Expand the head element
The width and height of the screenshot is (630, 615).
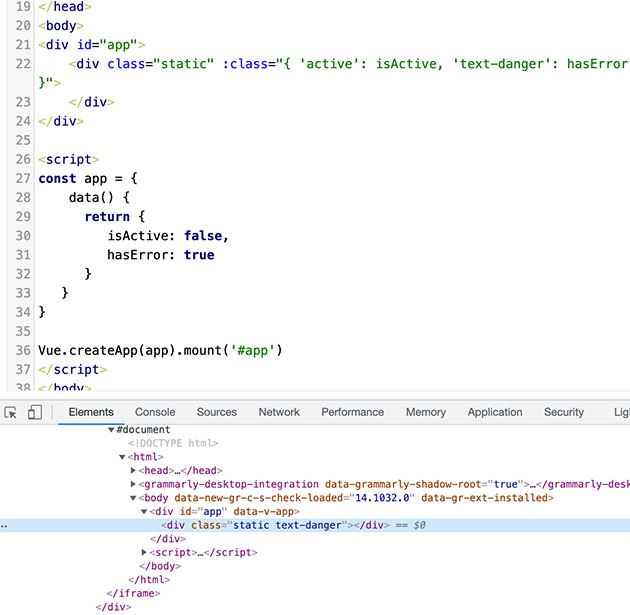point(133,470)
